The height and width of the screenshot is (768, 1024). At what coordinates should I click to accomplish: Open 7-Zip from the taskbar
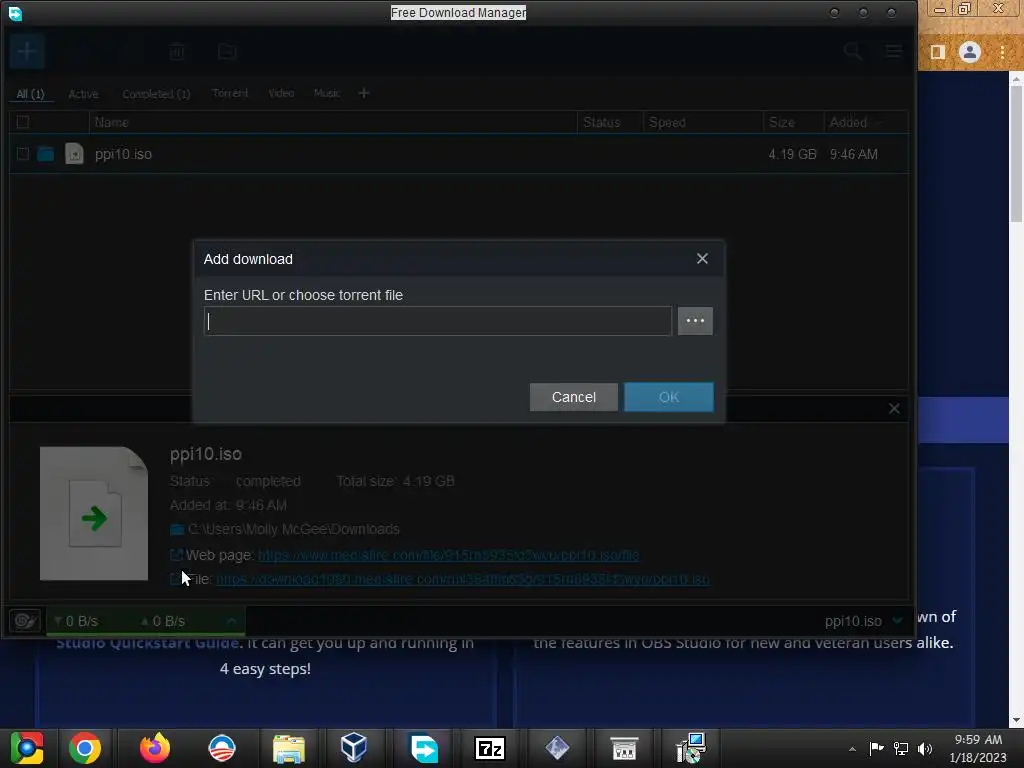pyautogui.click(x=490, y=748)
